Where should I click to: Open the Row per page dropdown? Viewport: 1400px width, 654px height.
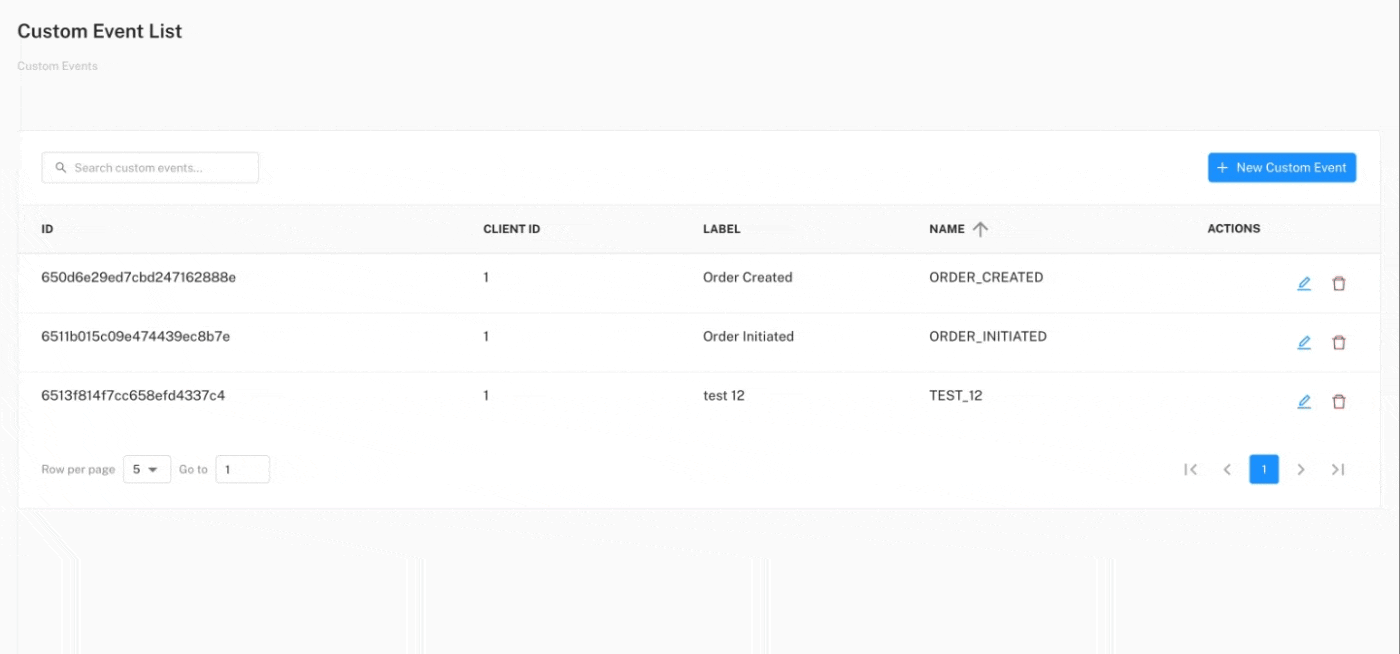(x=146, y=469)
